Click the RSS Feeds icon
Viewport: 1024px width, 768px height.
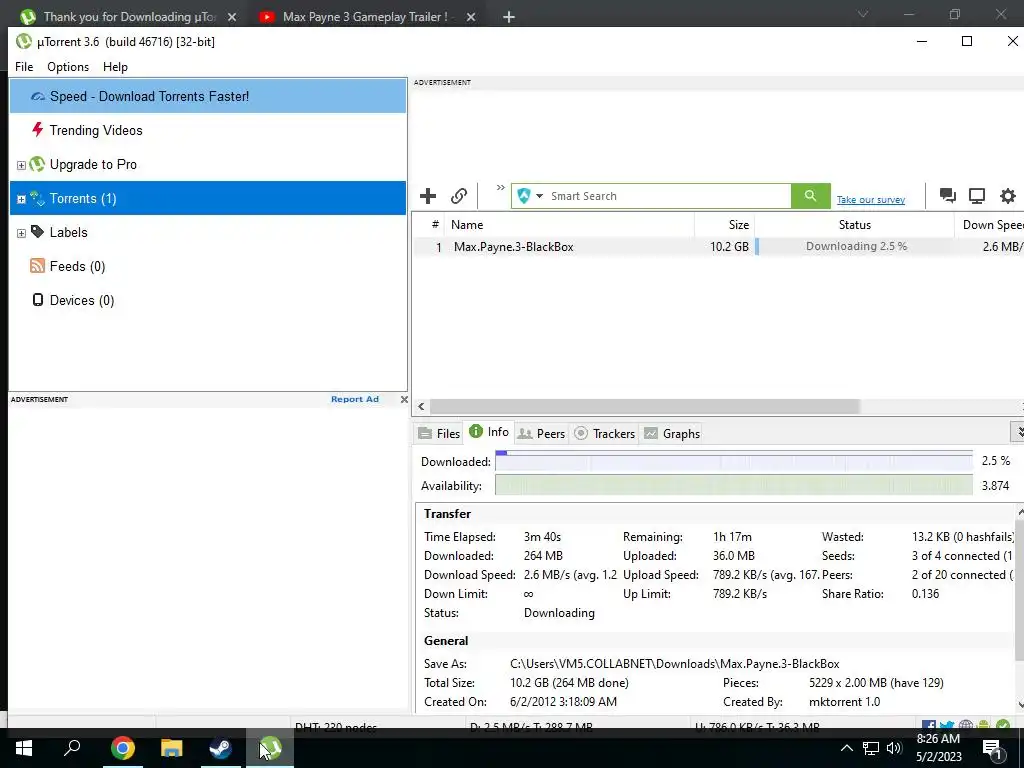[x=37, y=265]
